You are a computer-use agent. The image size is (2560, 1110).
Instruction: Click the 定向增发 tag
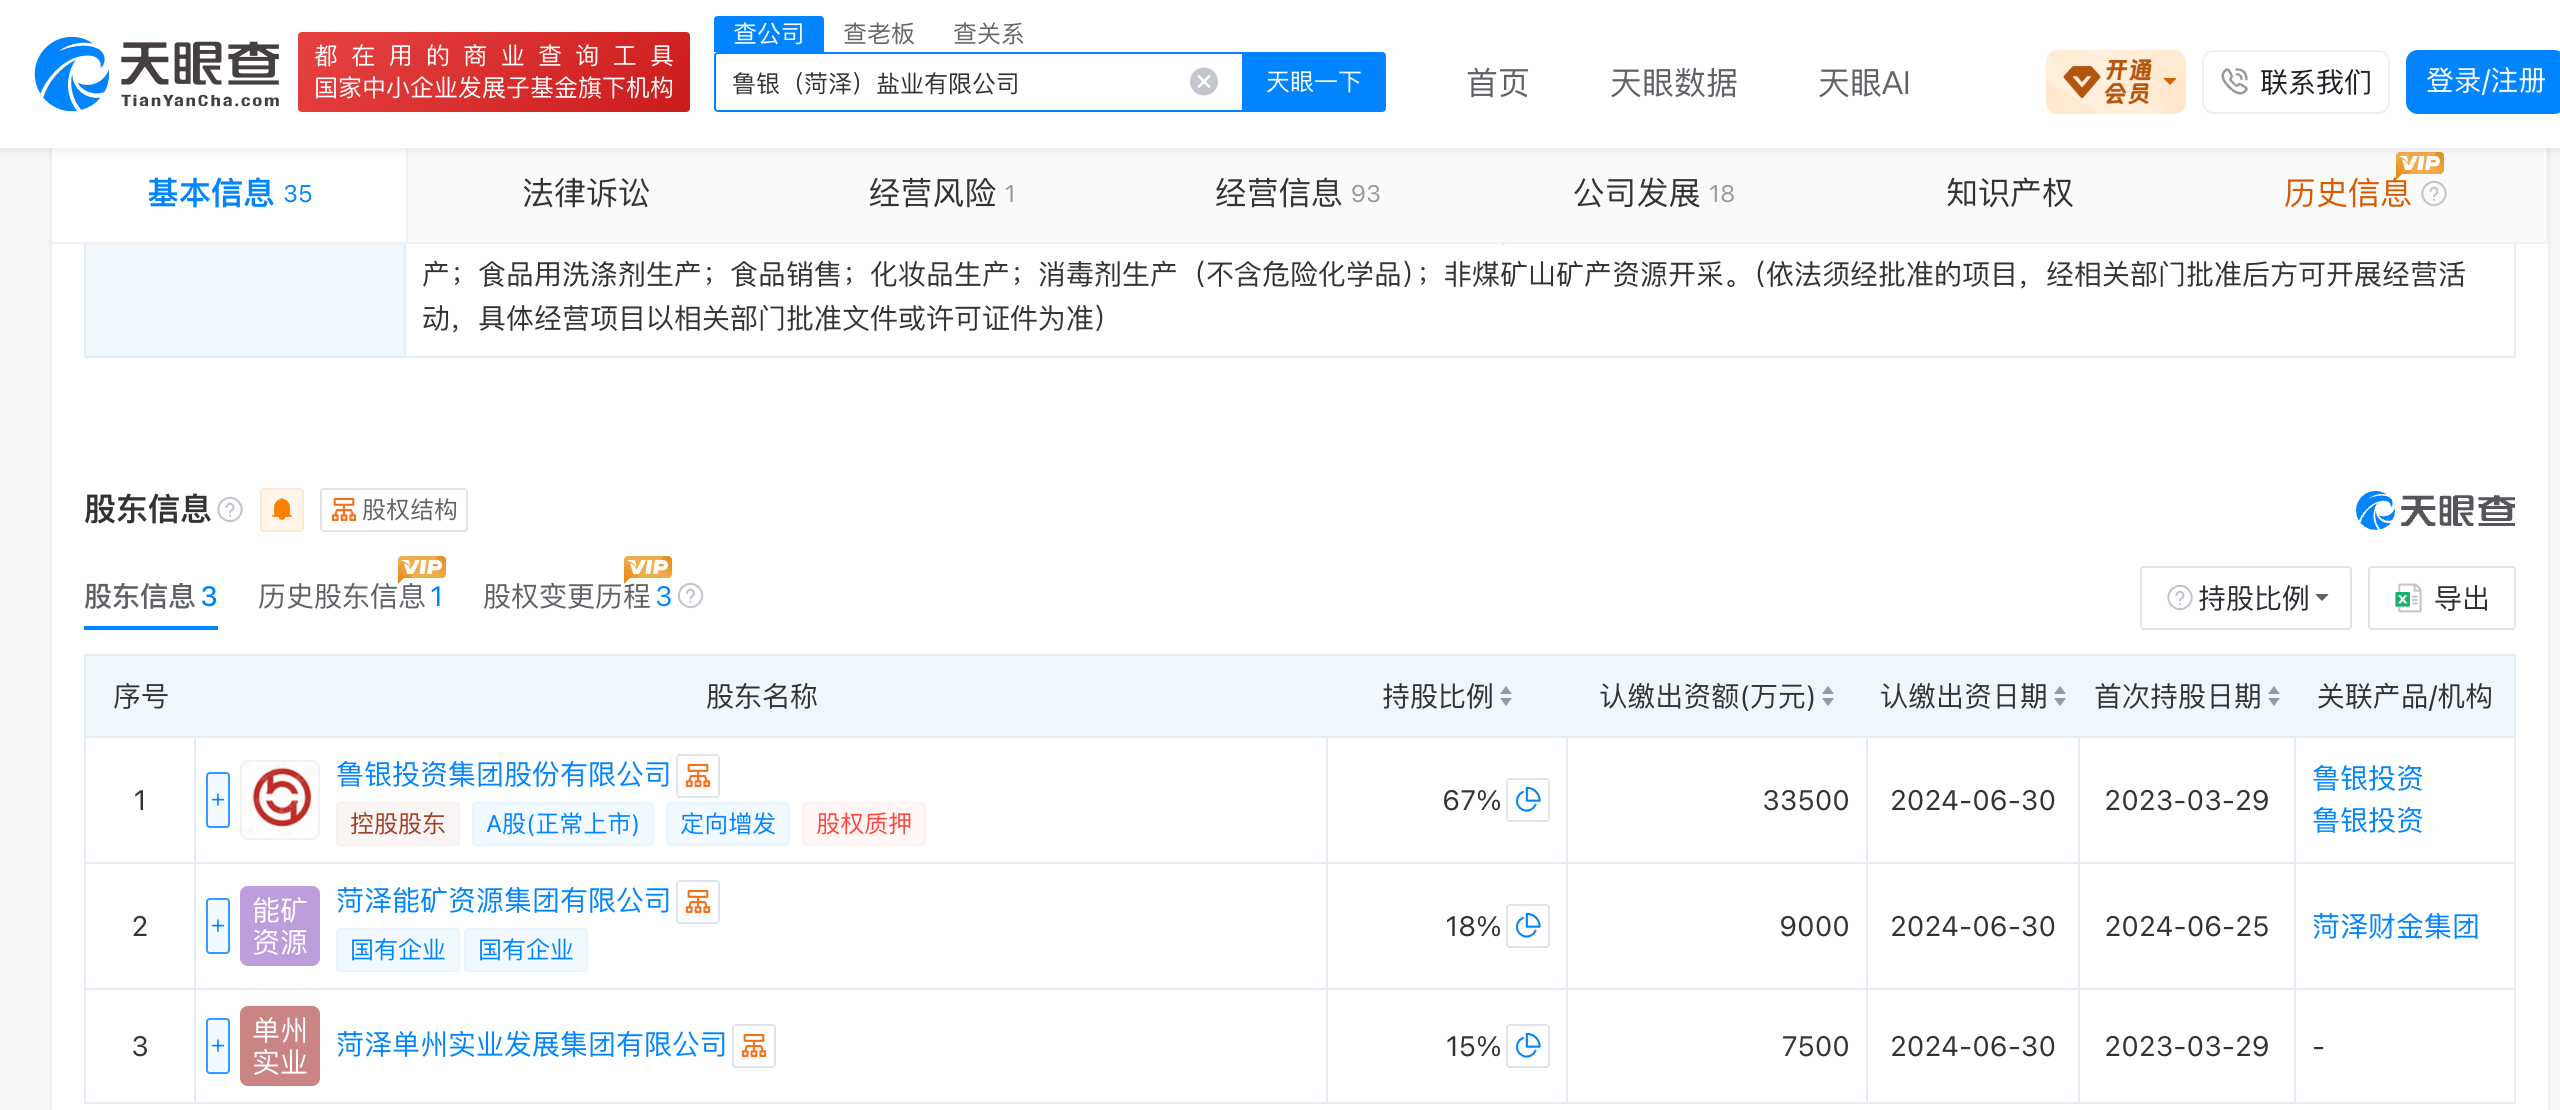(728, 824)
